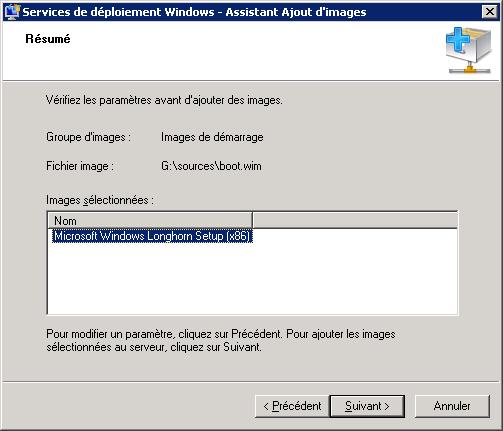
Task: Click the Fichier image label
Action: (x=80, y=166)
